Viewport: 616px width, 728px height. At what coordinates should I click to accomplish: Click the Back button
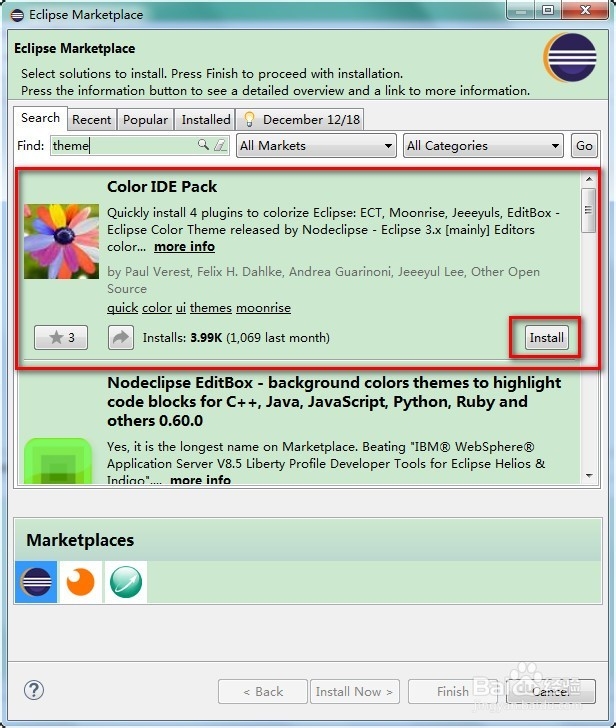[x=263, y=692]
